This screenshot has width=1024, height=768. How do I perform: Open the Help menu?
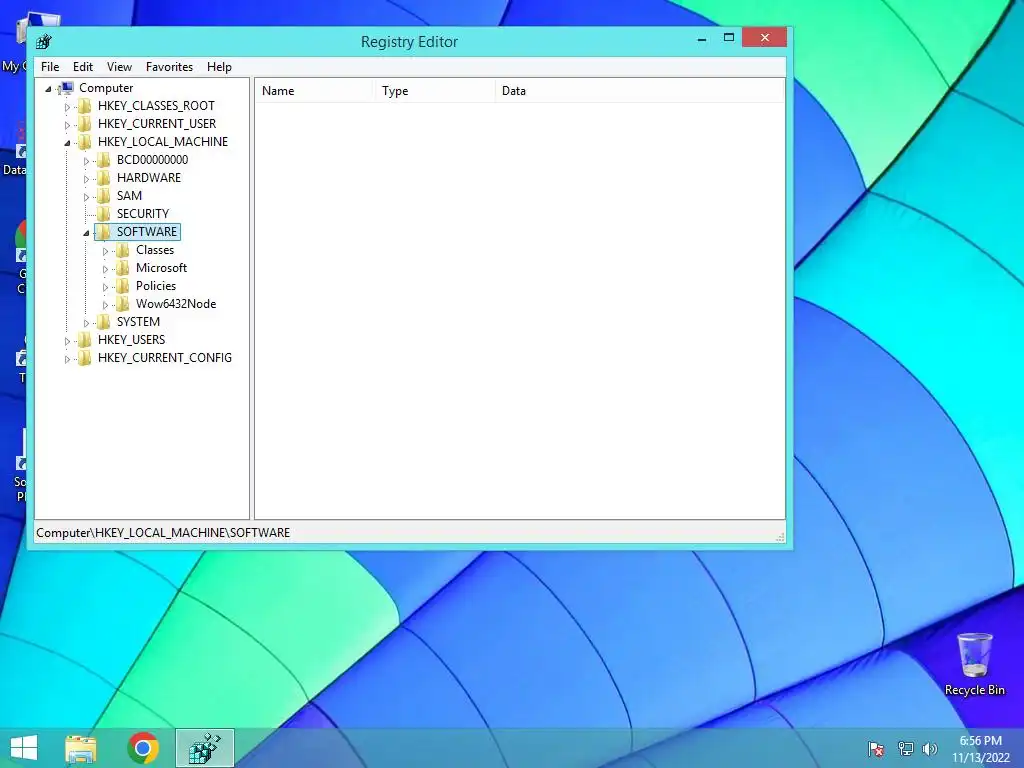point(219,67)
